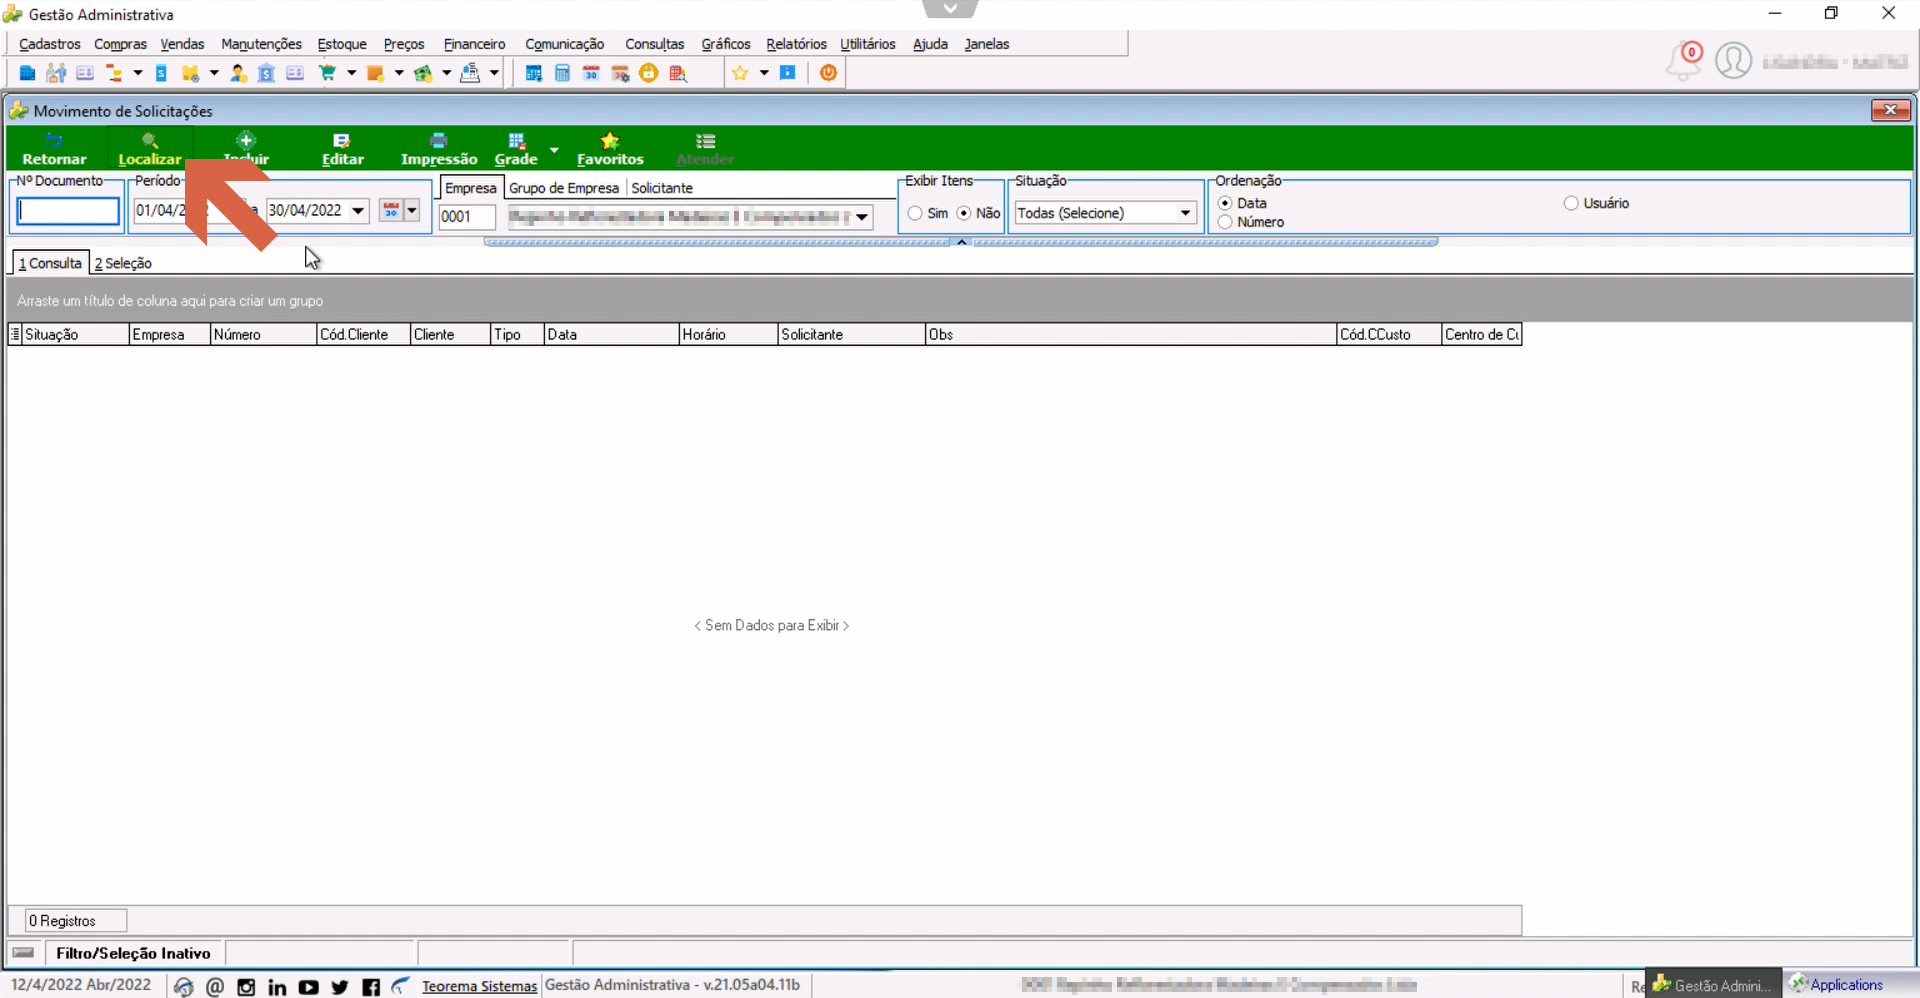Open the notifications bell icon
Viewport: 1920px width, 998px height.
point(1683,61)
